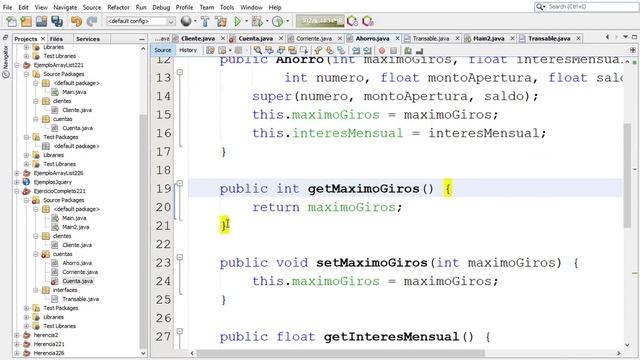
Task: Click the Profile Project toolbar icon
Action: (278, 21)
